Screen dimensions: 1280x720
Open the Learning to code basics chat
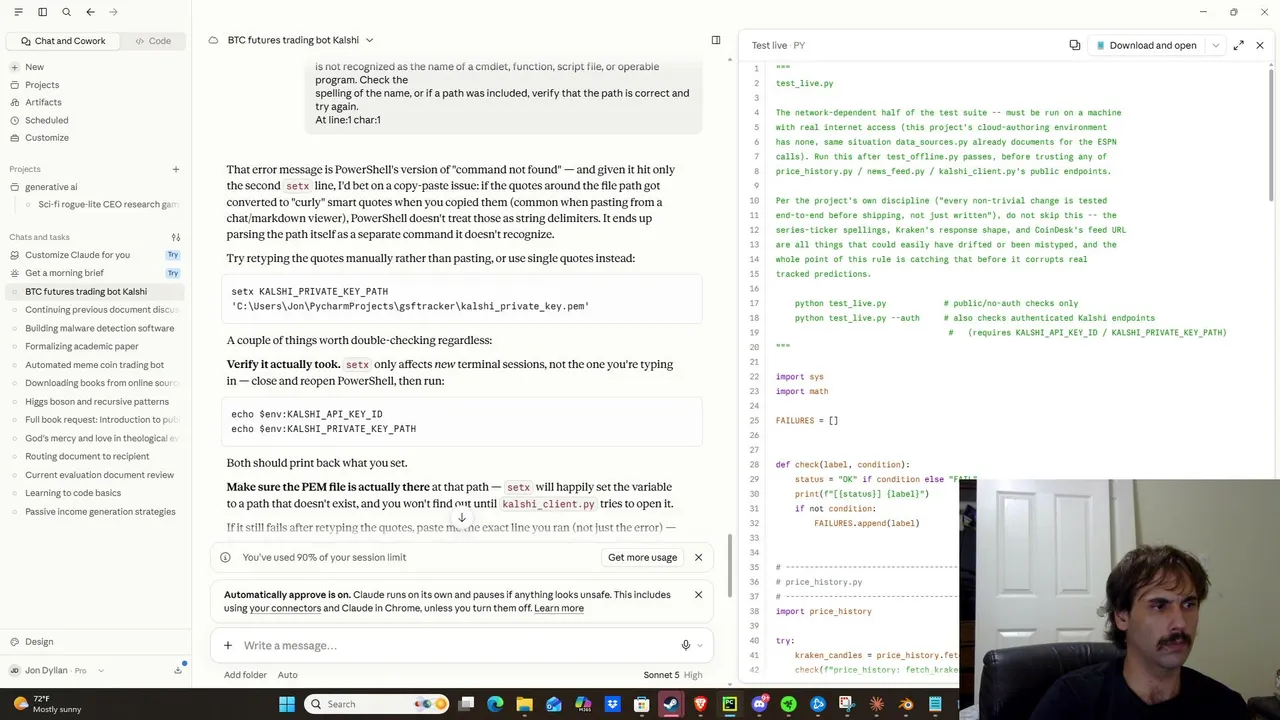(x=73, y=493)
